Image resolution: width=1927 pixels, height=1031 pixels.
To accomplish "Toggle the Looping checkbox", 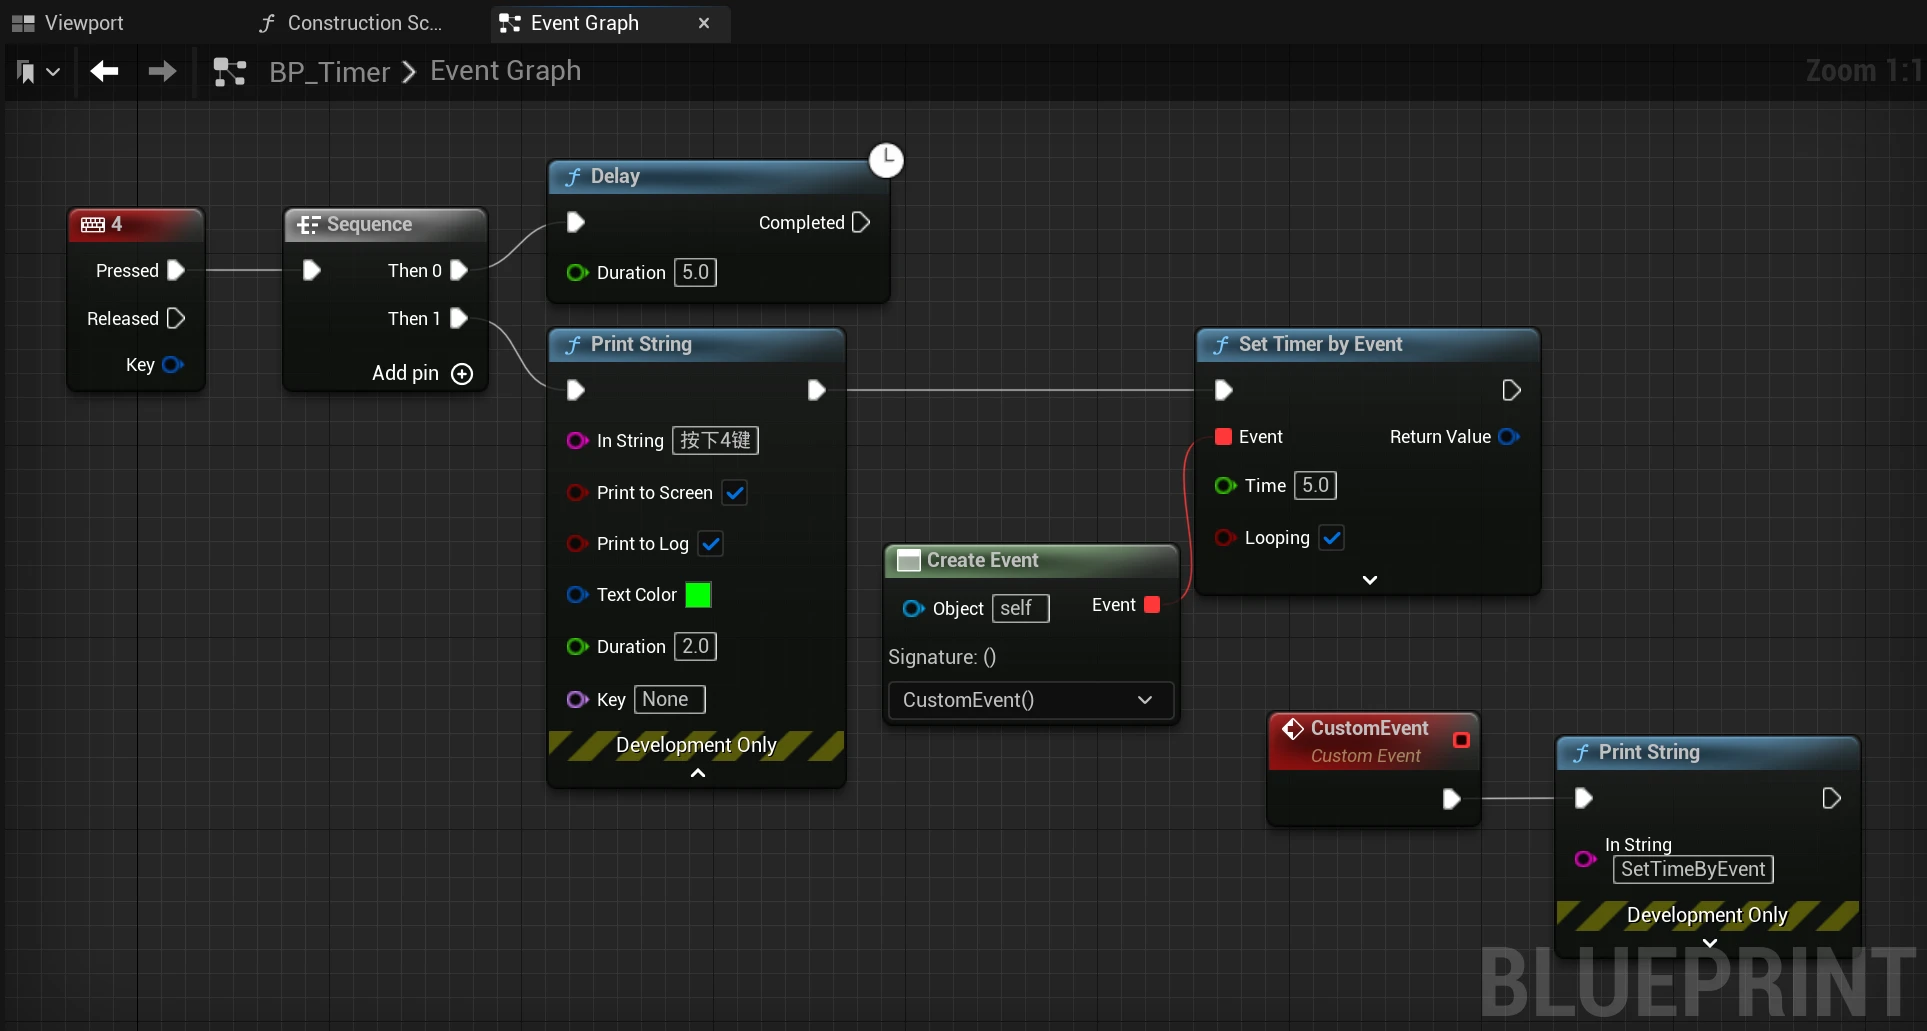I will pyautogui.click(x=1332, y=538).
